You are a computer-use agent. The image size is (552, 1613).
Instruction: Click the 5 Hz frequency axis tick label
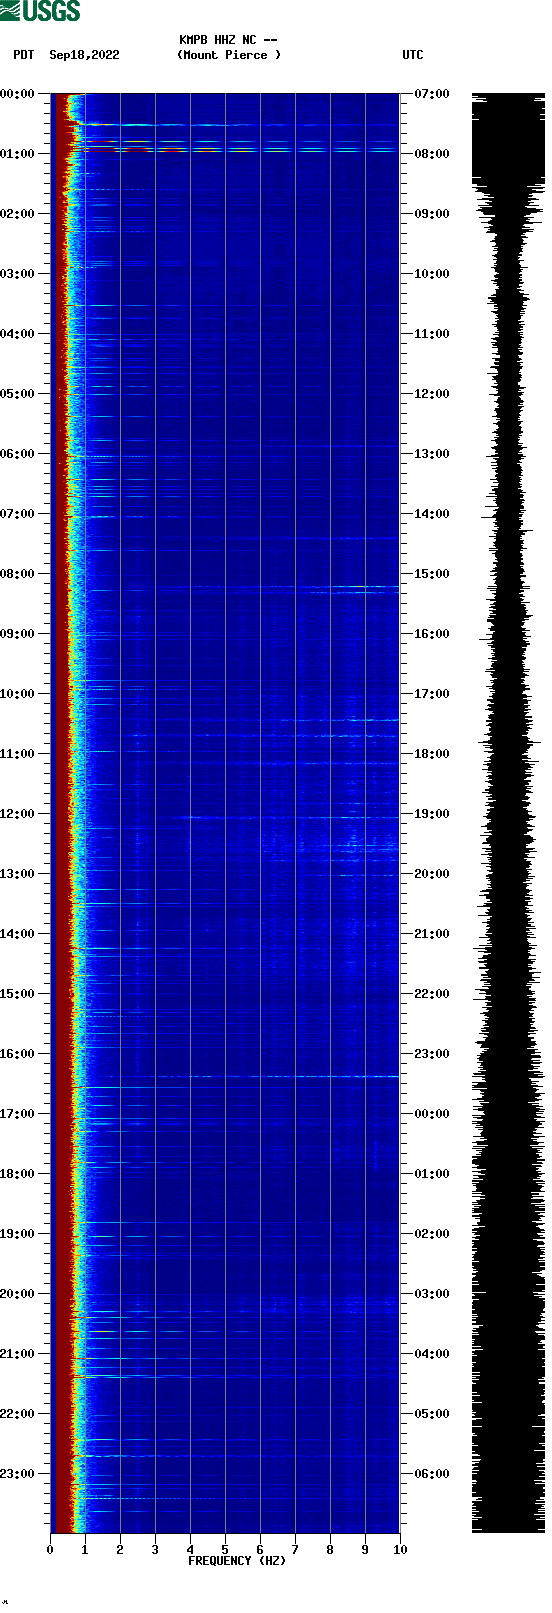(225, 1550)
